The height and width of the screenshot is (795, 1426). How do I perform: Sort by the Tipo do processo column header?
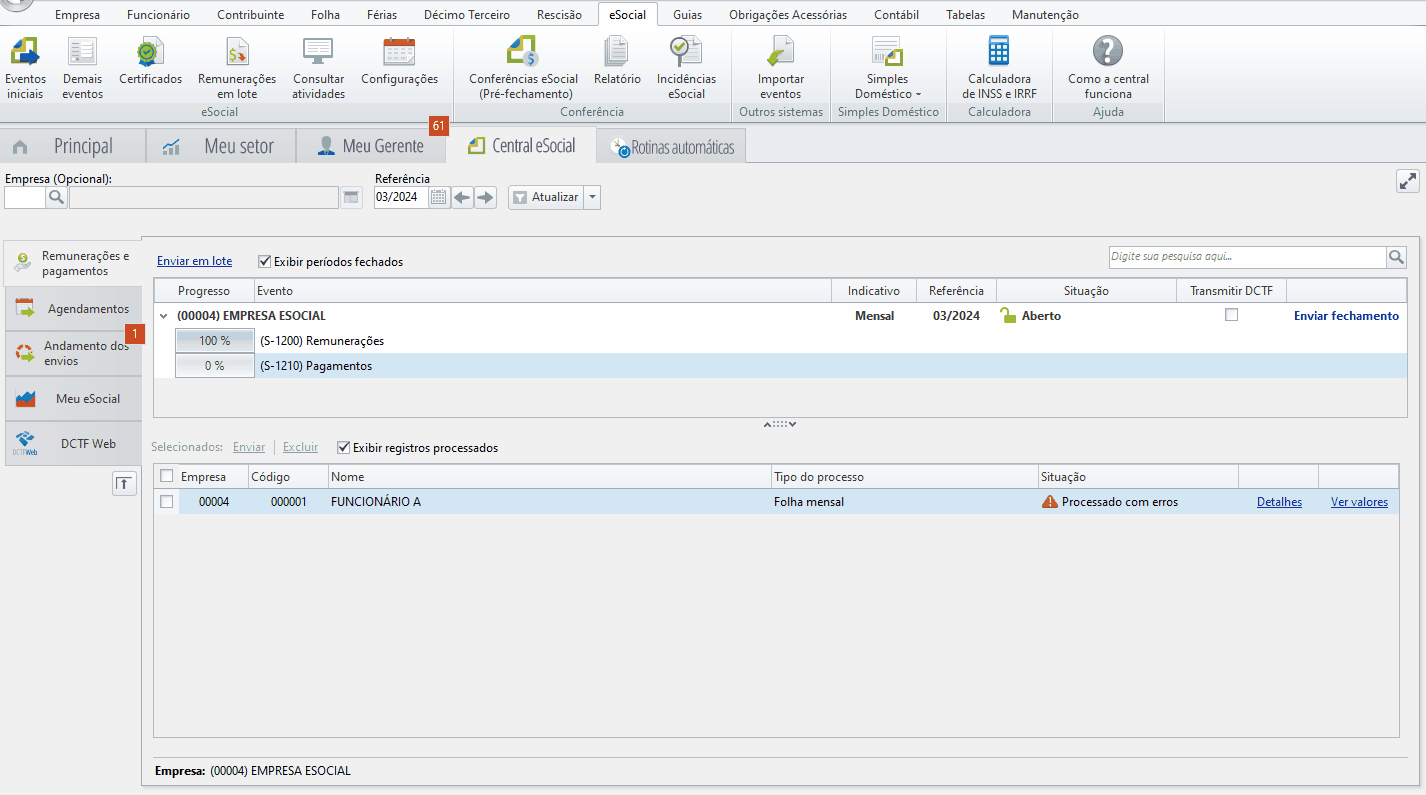click(x=904, y=477)
